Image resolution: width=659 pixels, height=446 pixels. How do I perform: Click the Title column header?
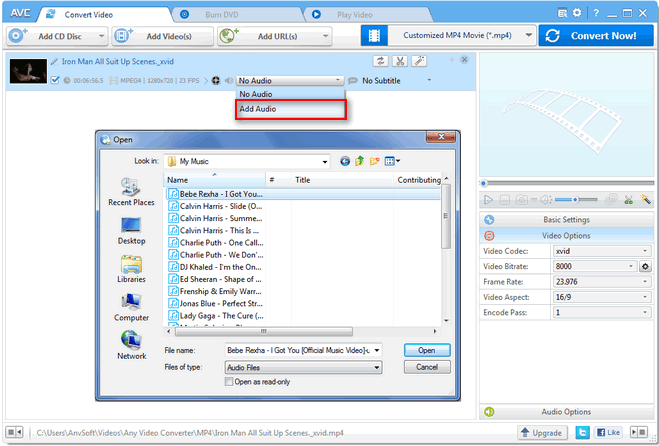[342, 180]
